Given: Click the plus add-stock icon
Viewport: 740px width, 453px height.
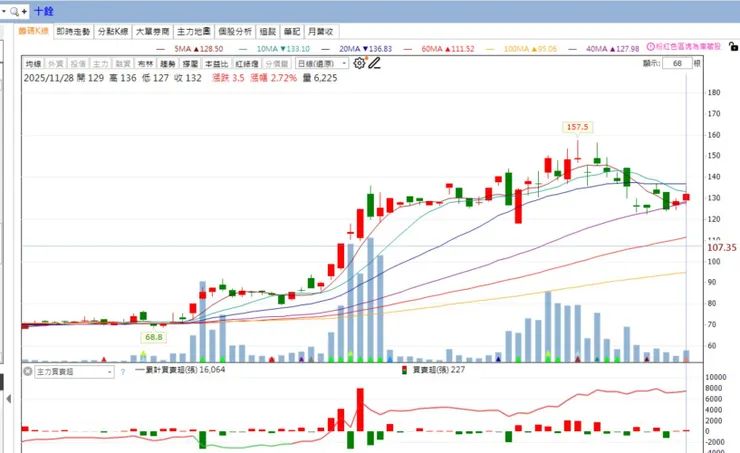Looking at the screenshot, I should 24,11.
